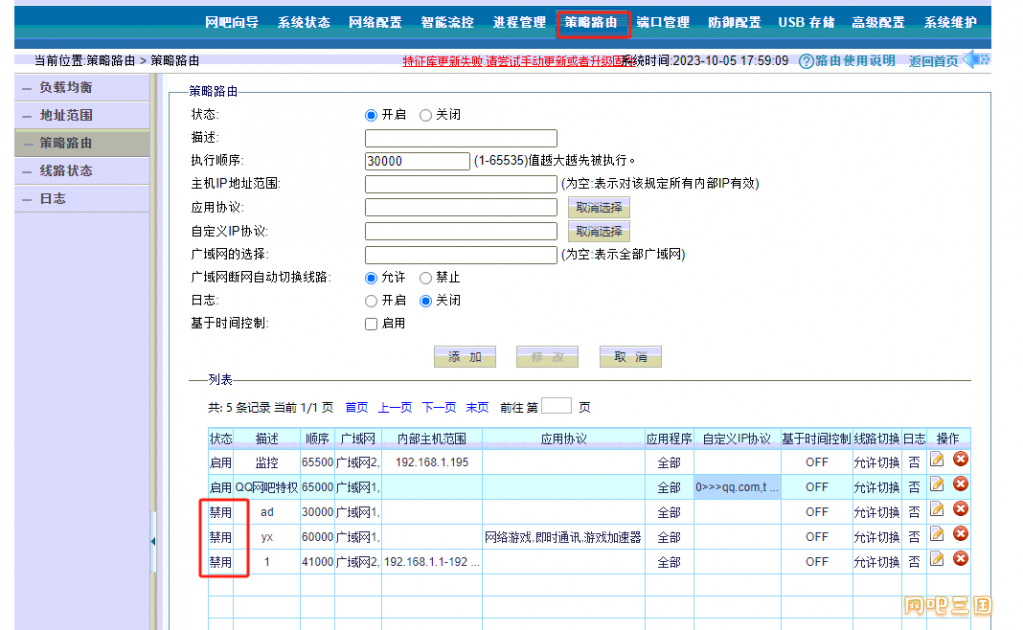Click the 添加 button
Viewport: 1023px width, 630px height.
click(464, 358)
